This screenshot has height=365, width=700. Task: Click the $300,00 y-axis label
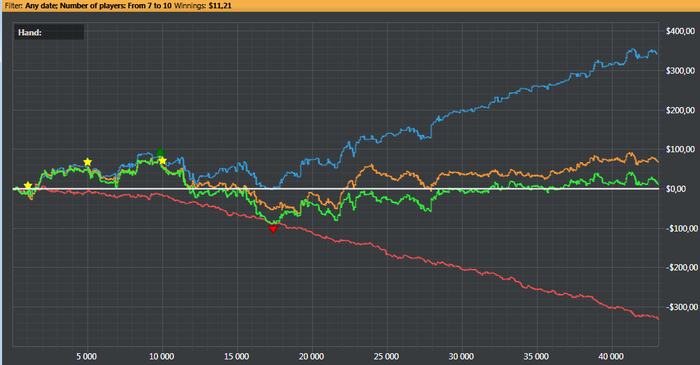click(680, 71)
